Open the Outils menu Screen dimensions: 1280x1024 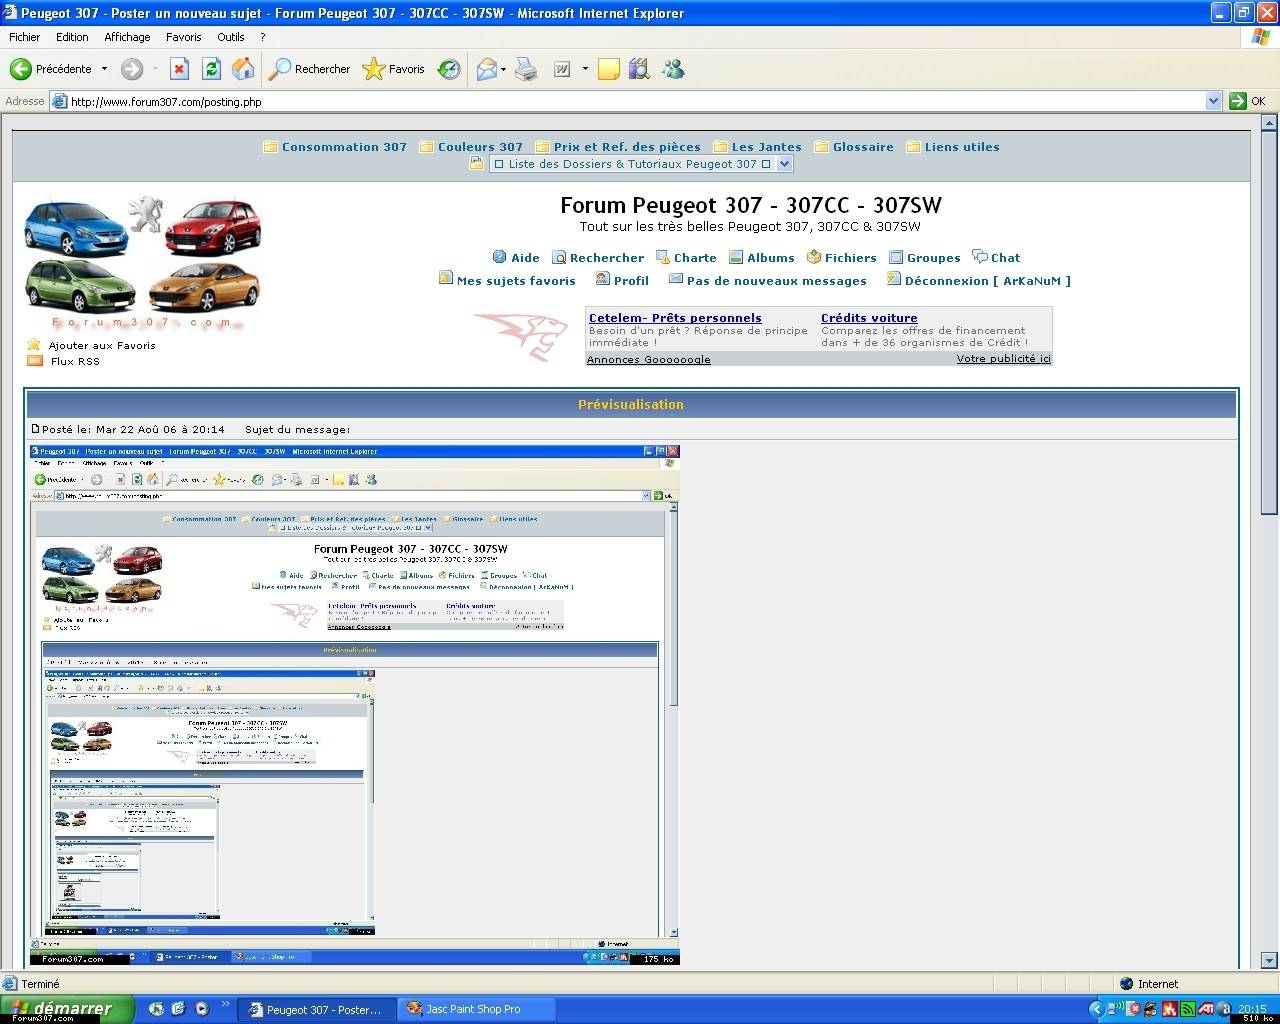click(230, 37)
